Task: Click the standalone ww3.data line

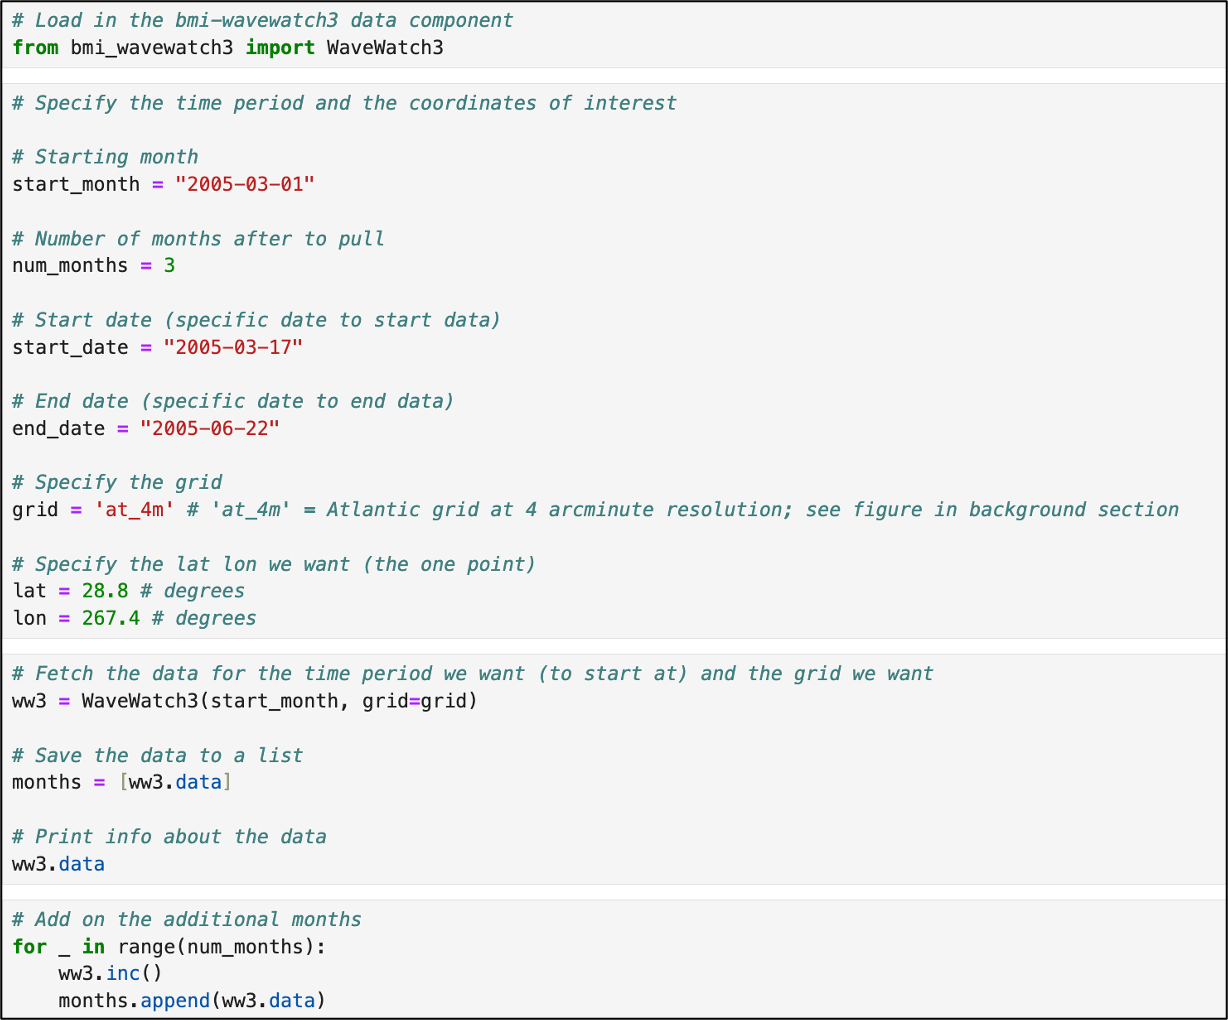Action: click(x=58, y=864)
